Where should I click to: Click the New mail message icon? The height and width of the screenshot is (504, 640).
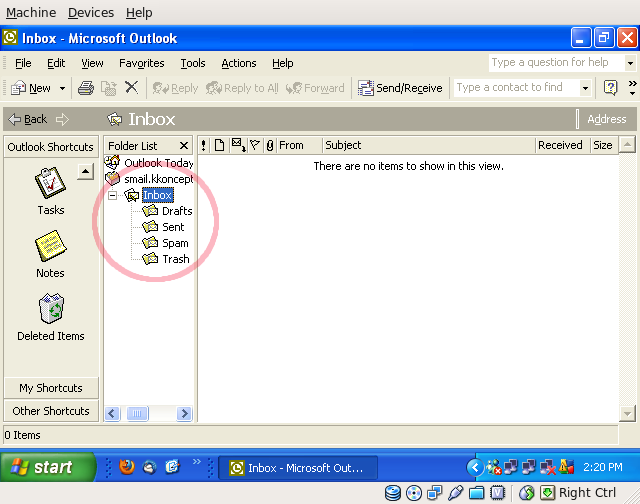(x=18, y=88)
